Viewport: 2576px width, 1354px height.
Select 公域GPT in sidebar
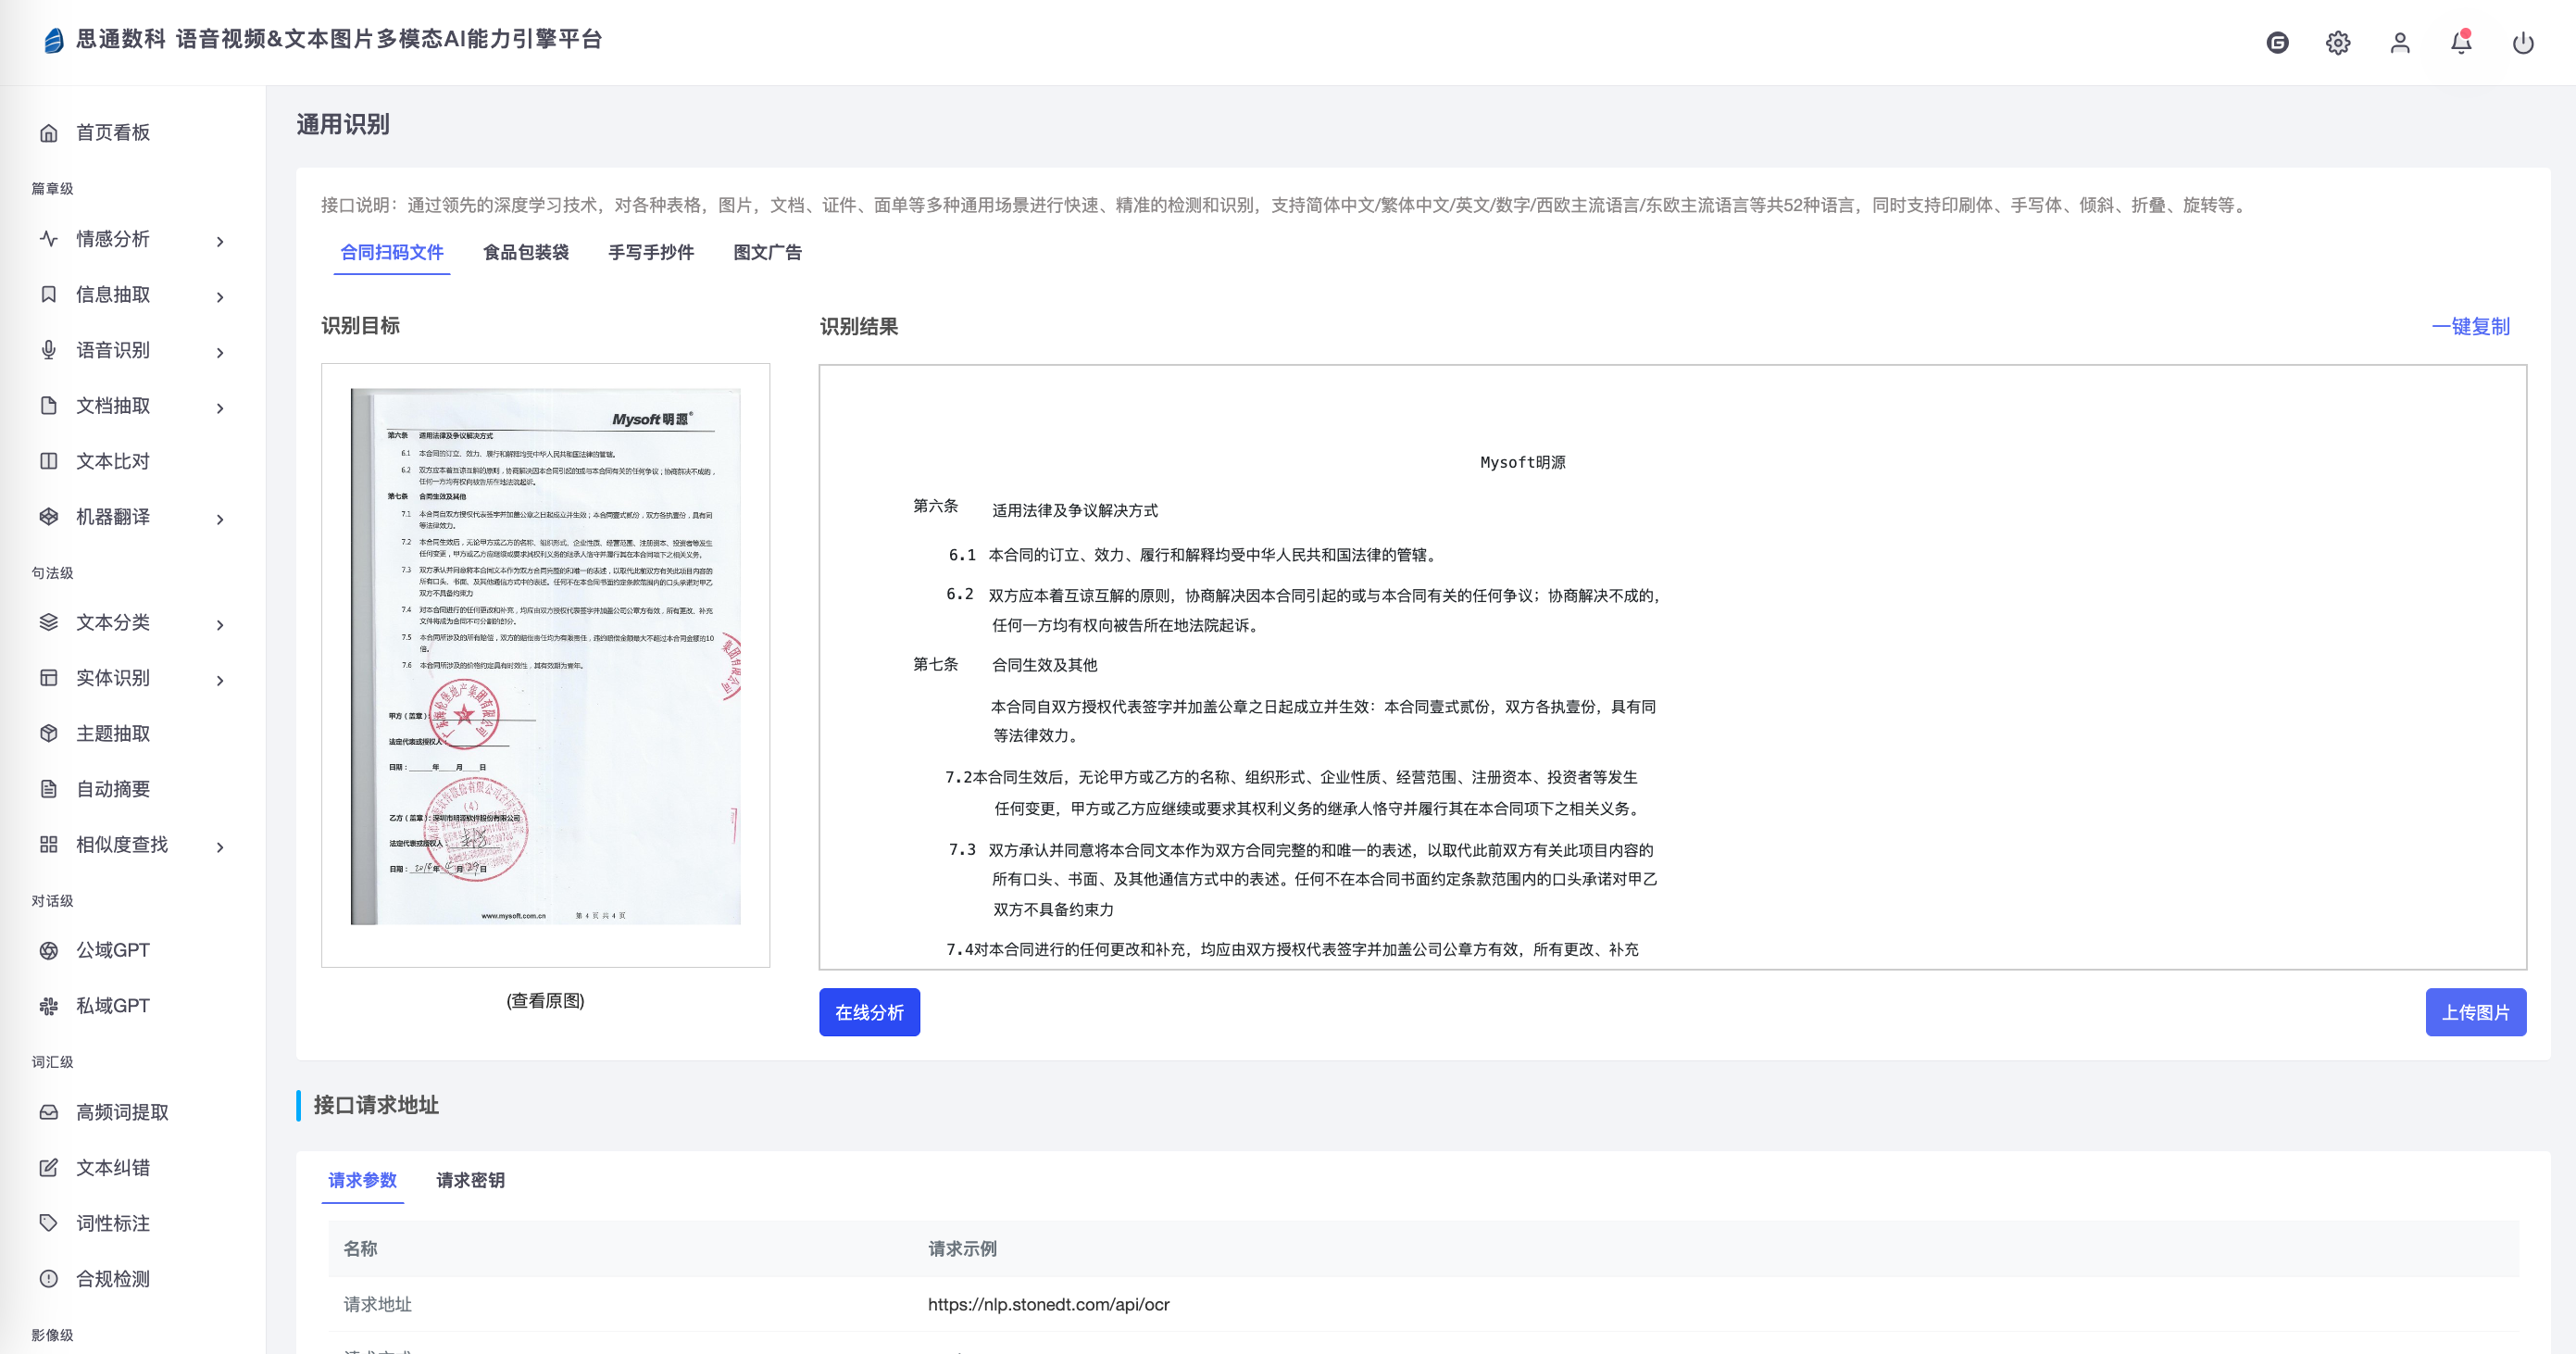[112, 950]
